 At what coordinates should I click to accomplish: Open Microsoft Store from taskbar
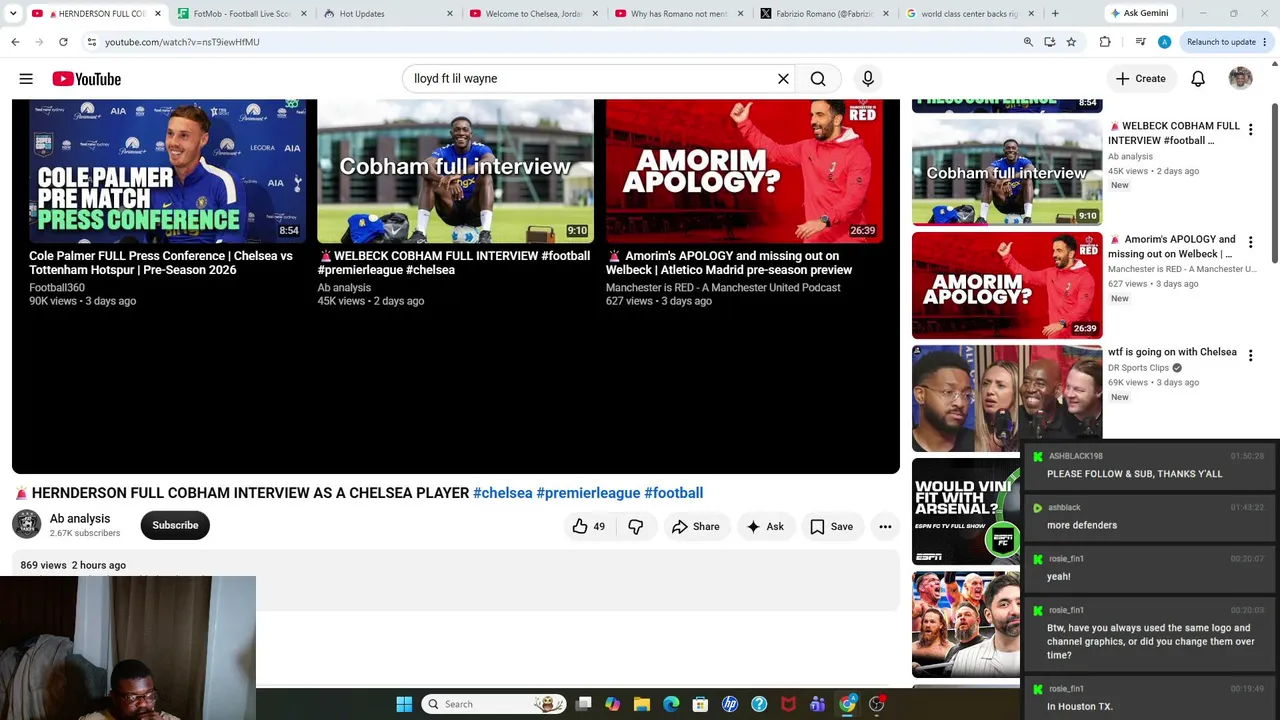(x=700, y=704)
